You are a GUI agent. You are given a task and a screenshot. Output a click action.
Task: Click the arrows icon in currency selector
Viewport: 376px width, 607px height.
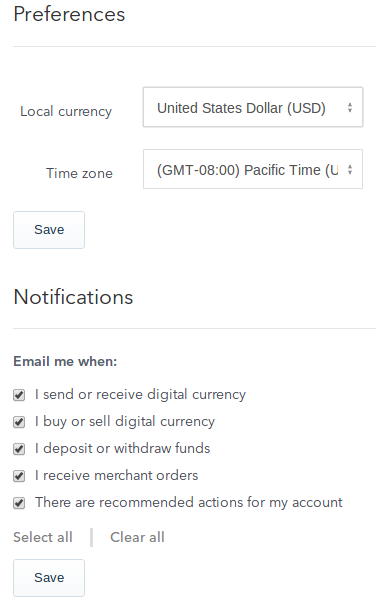coord(350,108)
